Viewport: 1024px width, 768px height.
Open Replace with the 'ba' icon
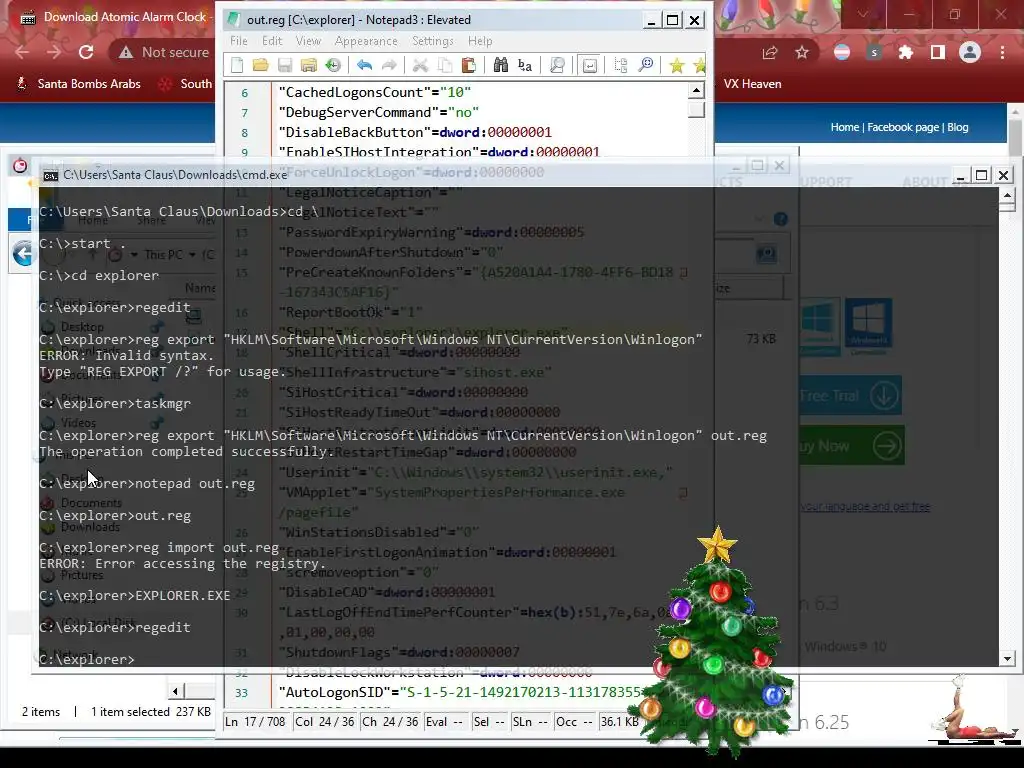click(524, 65)
